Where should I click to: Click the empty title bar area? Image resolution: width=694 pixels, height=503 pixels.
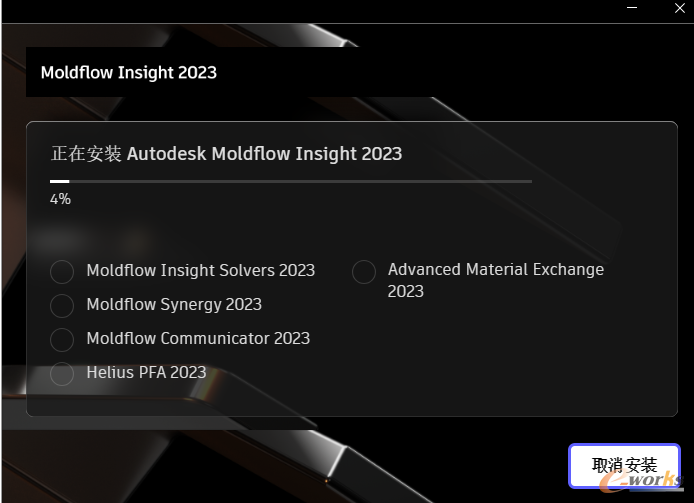click(x=300, y=11)
